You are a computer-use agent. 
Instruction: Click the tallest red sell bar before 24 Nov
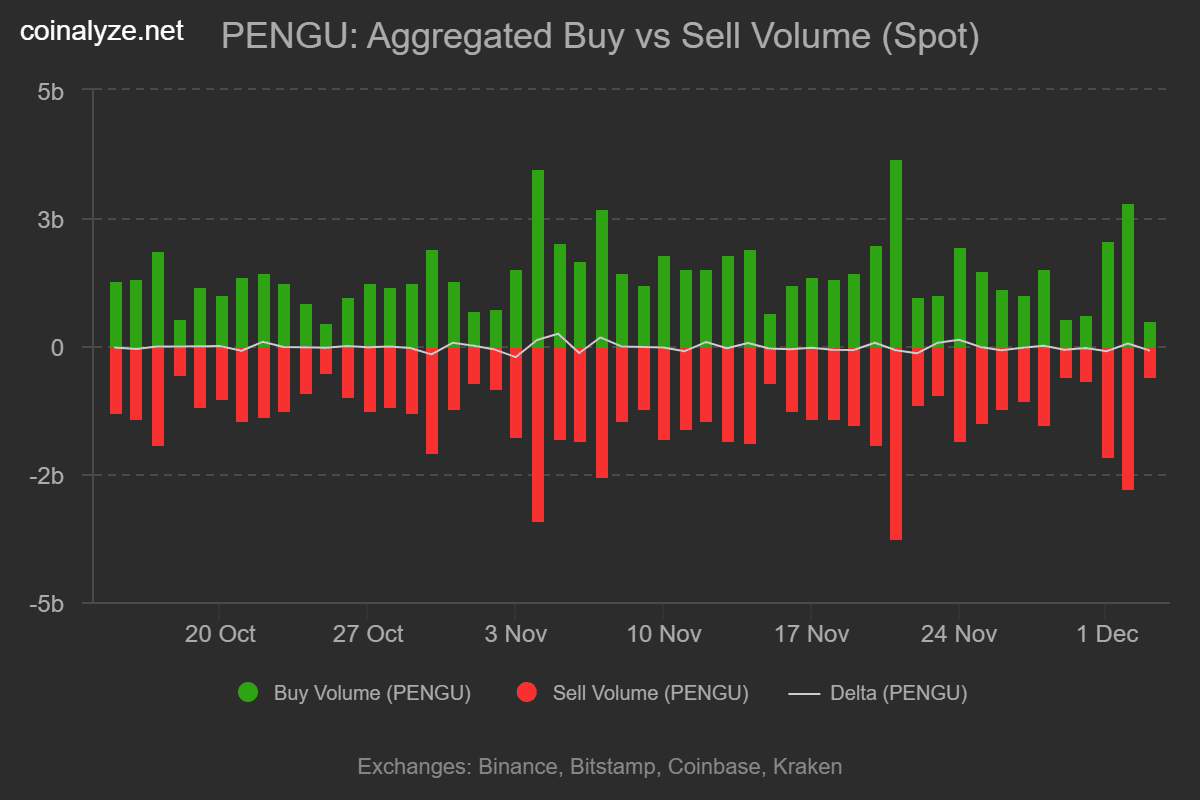point(896,443)
